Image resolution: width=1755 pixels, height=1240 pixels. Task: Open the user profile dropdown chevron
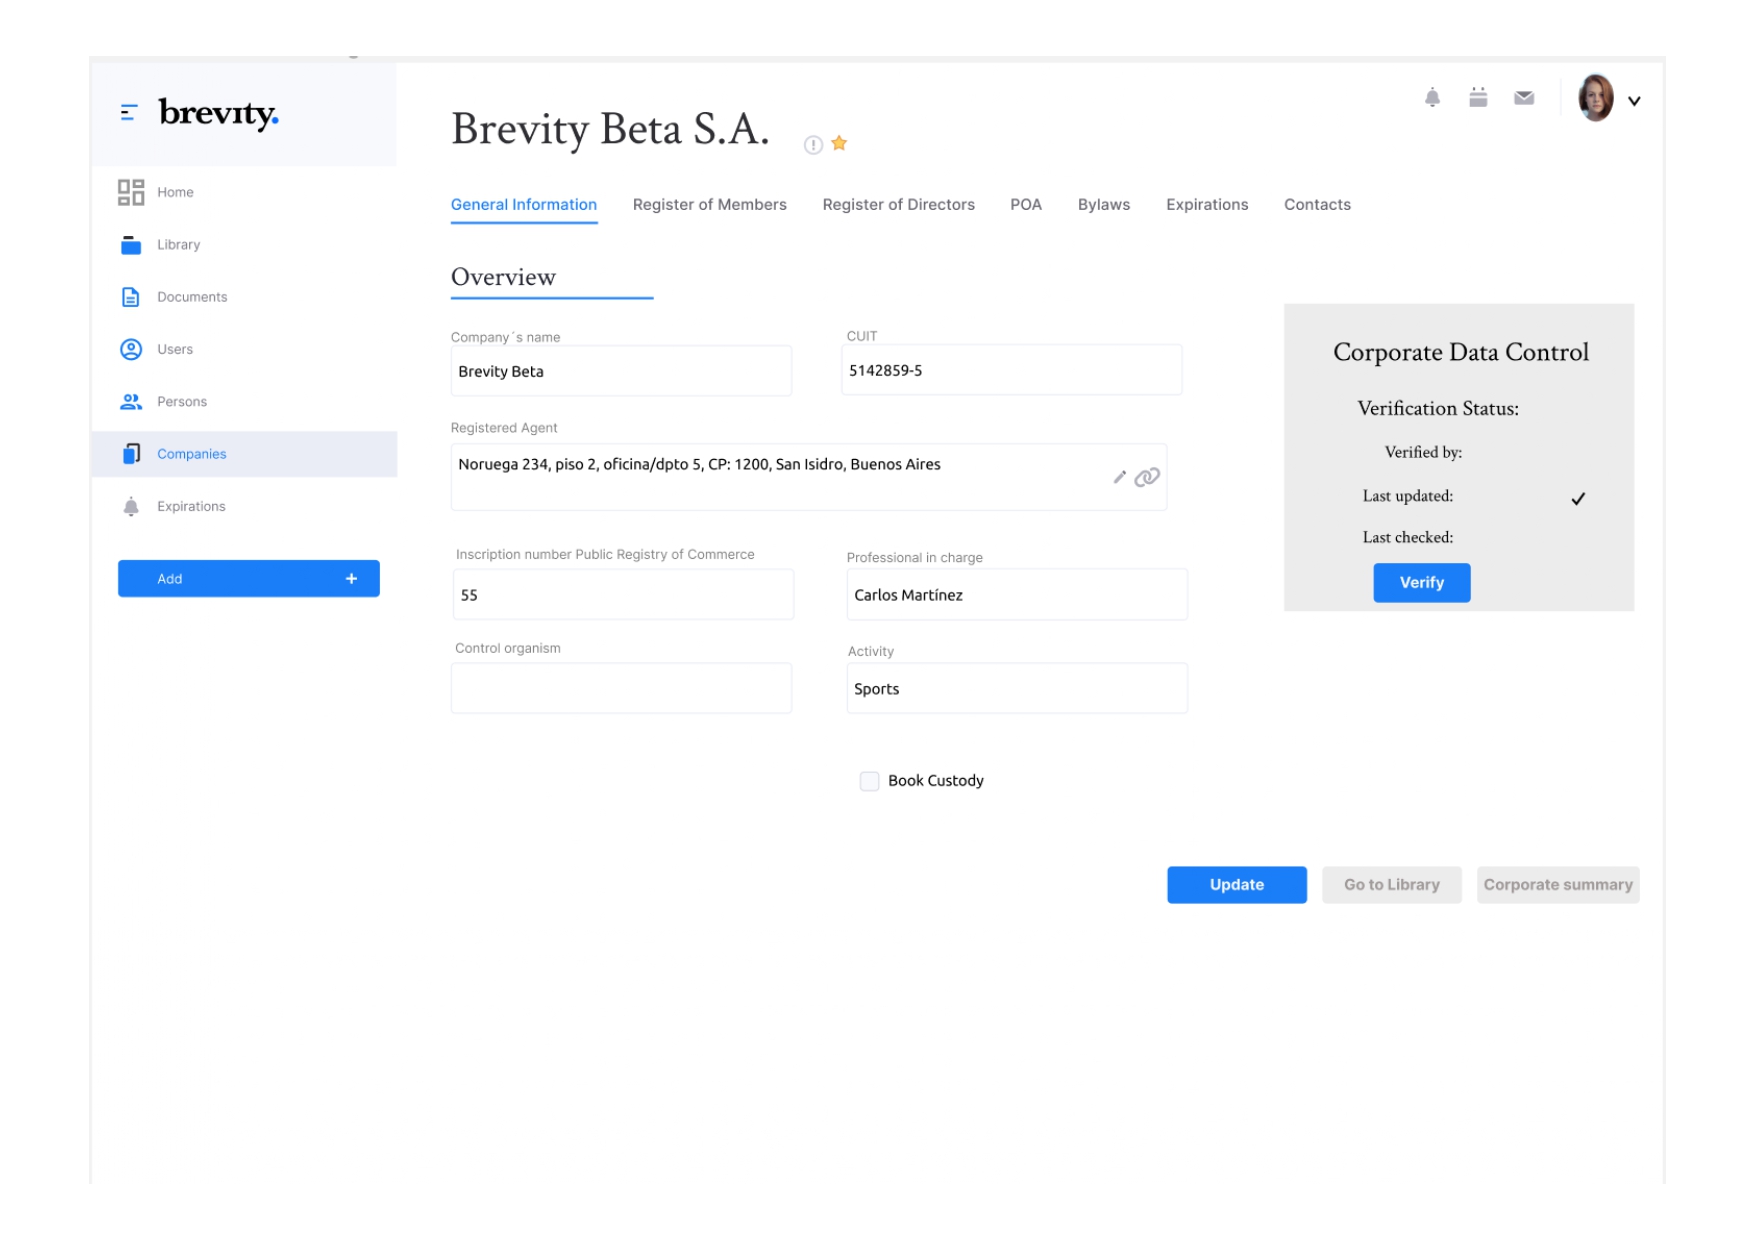pos(1636,100)
